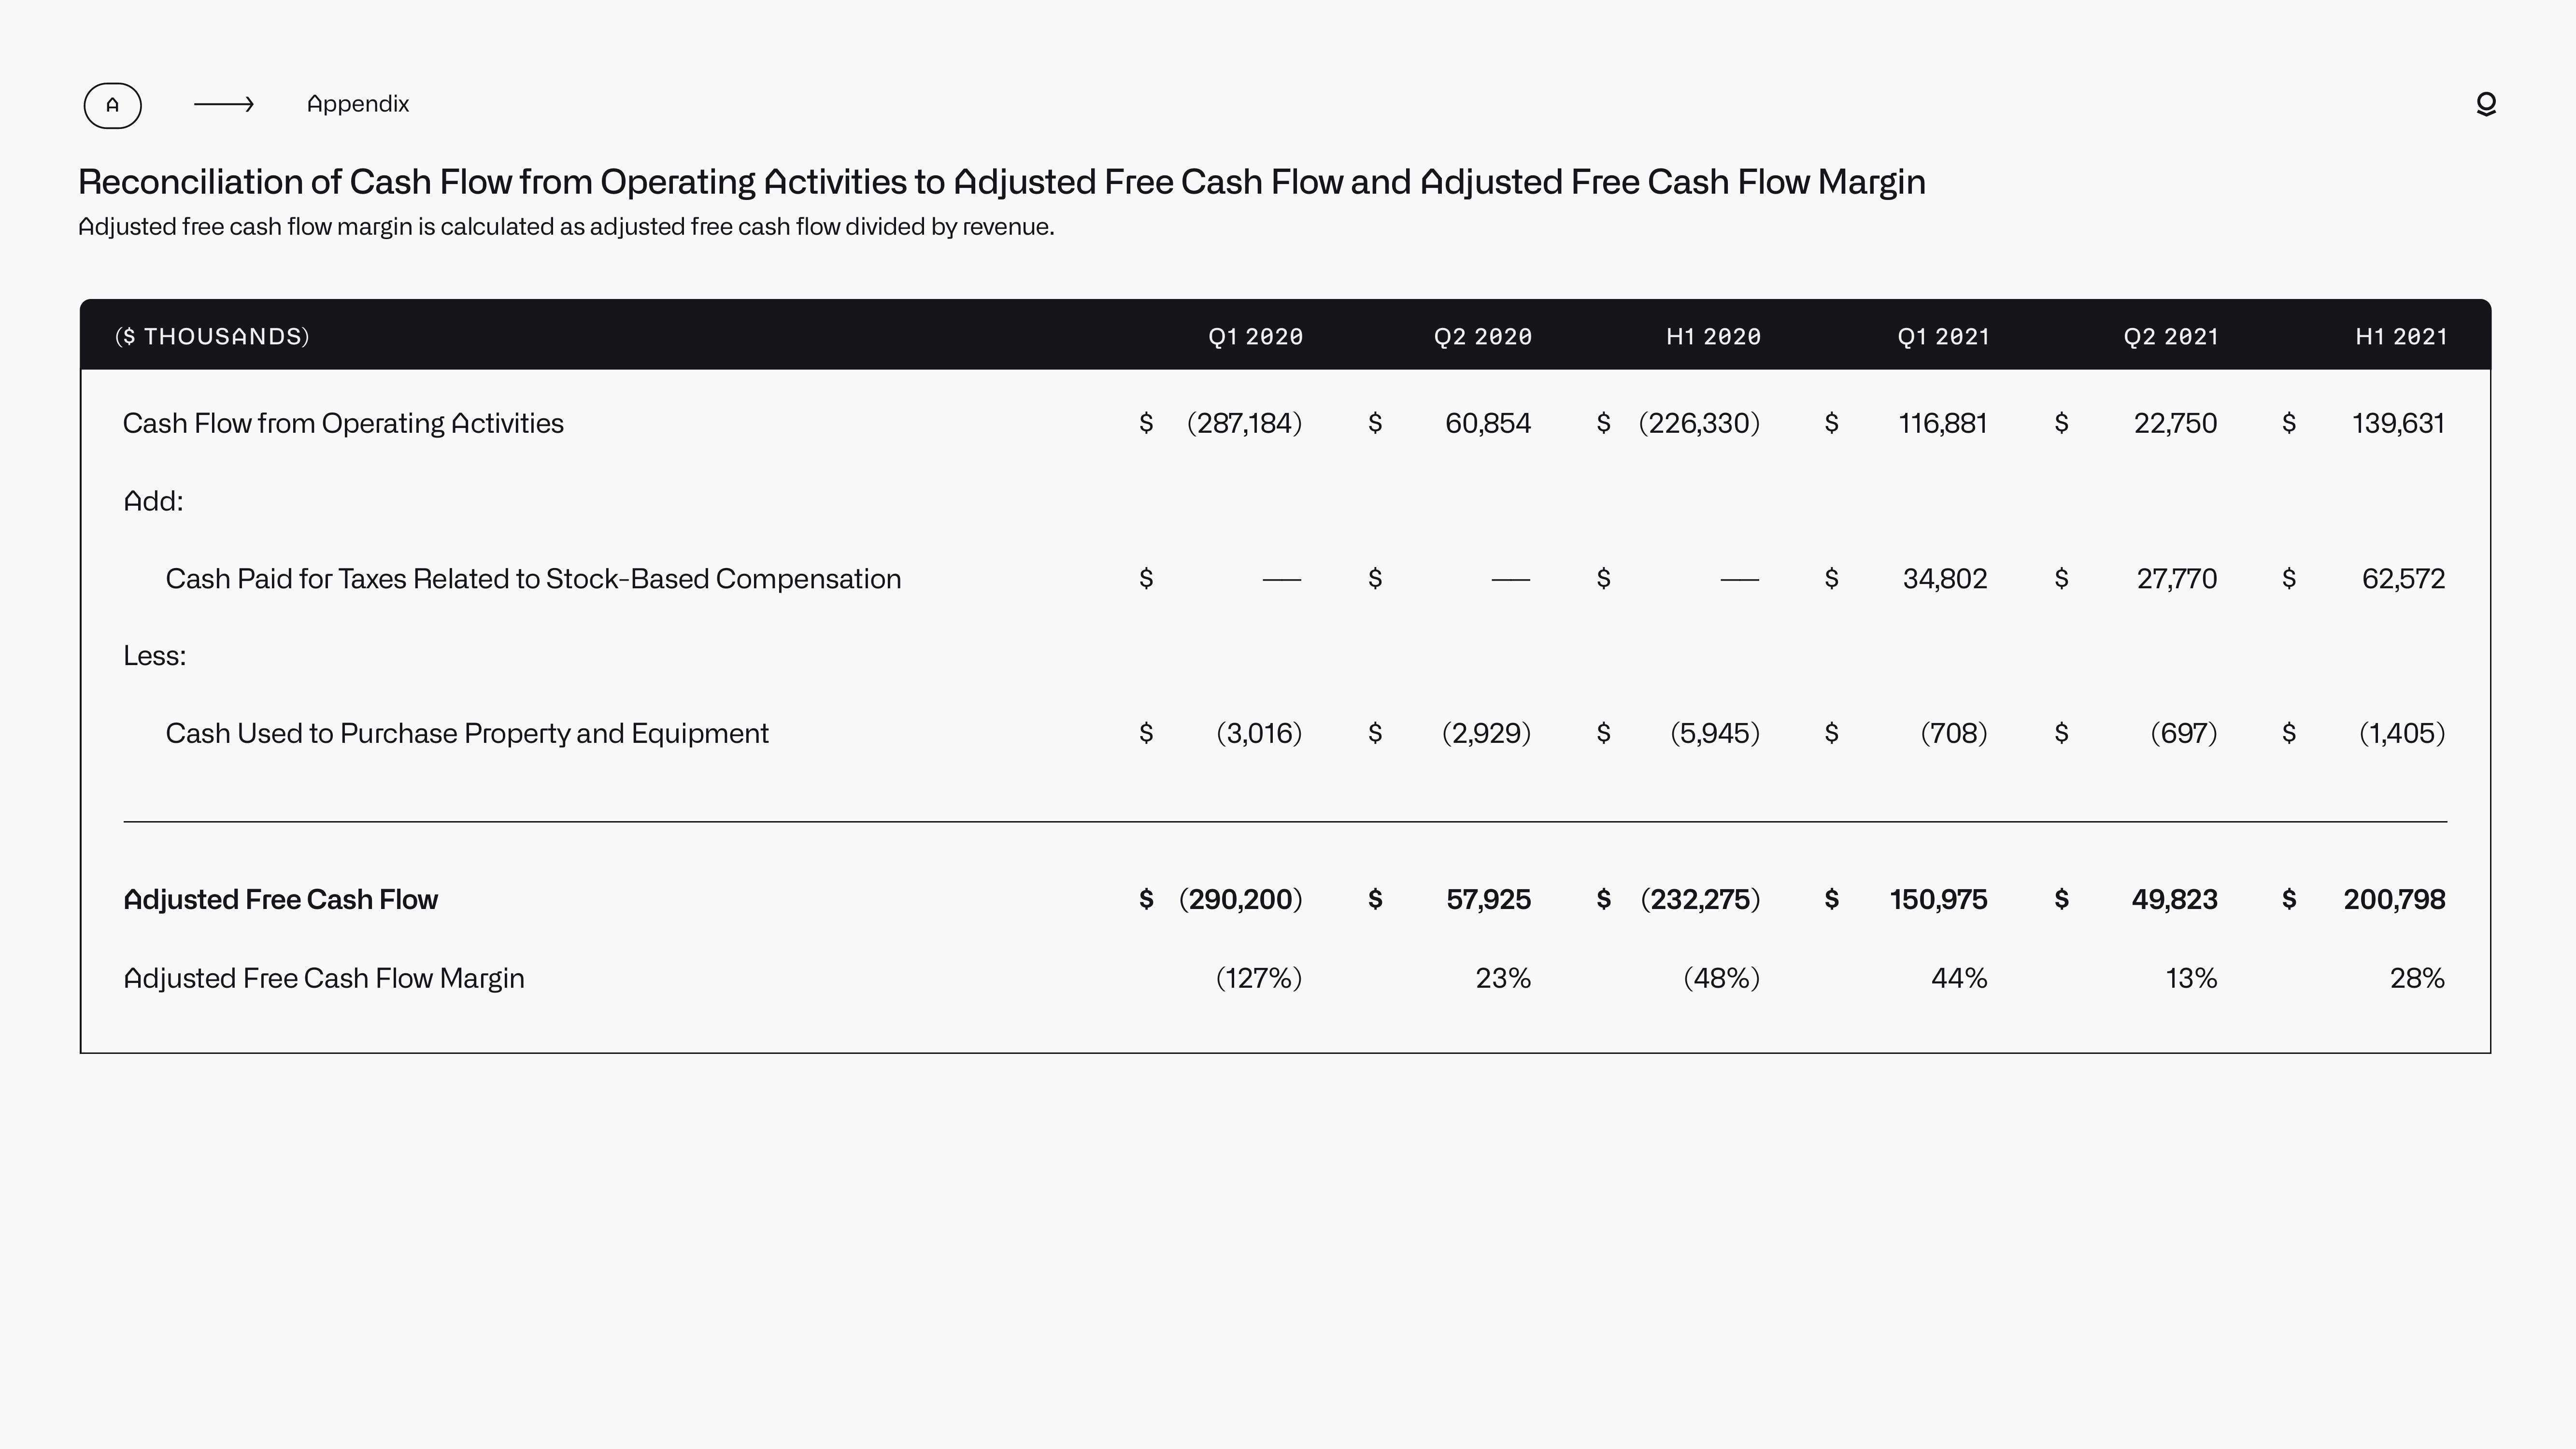2576x1449 pixels.
Task: Click the Adjusted Free Cash Flow Margin label
Action: [323, 978]
